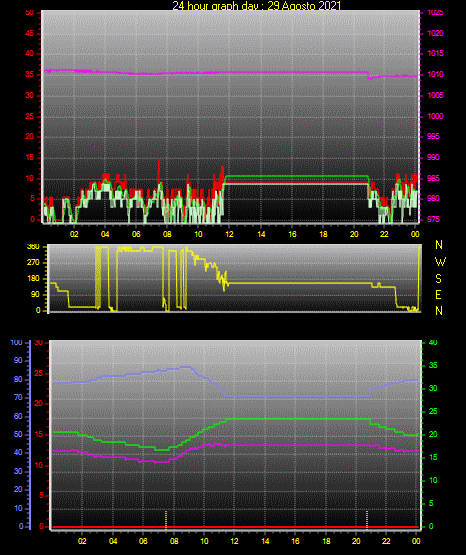Click the W compass label beside direction chart
Screen dimensions: 466x555
[x=440, y=262]
